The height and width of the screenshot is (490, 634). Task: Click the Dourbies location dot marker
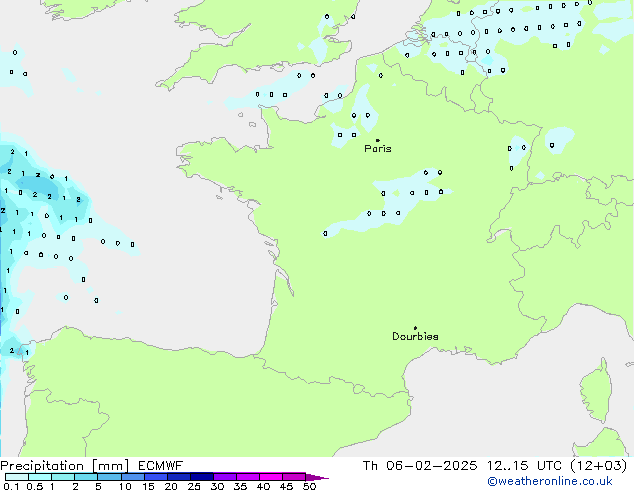pyautogui.click(x=415, y=328)
